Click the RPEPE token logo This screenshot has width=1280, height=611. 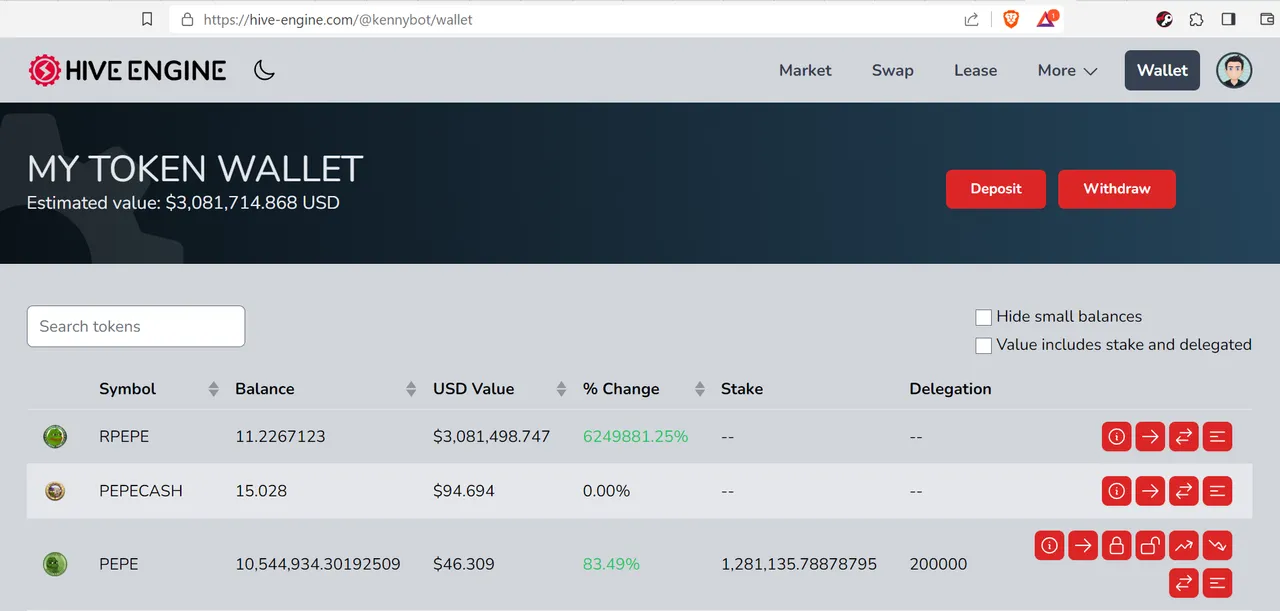[x=55, y=436]
